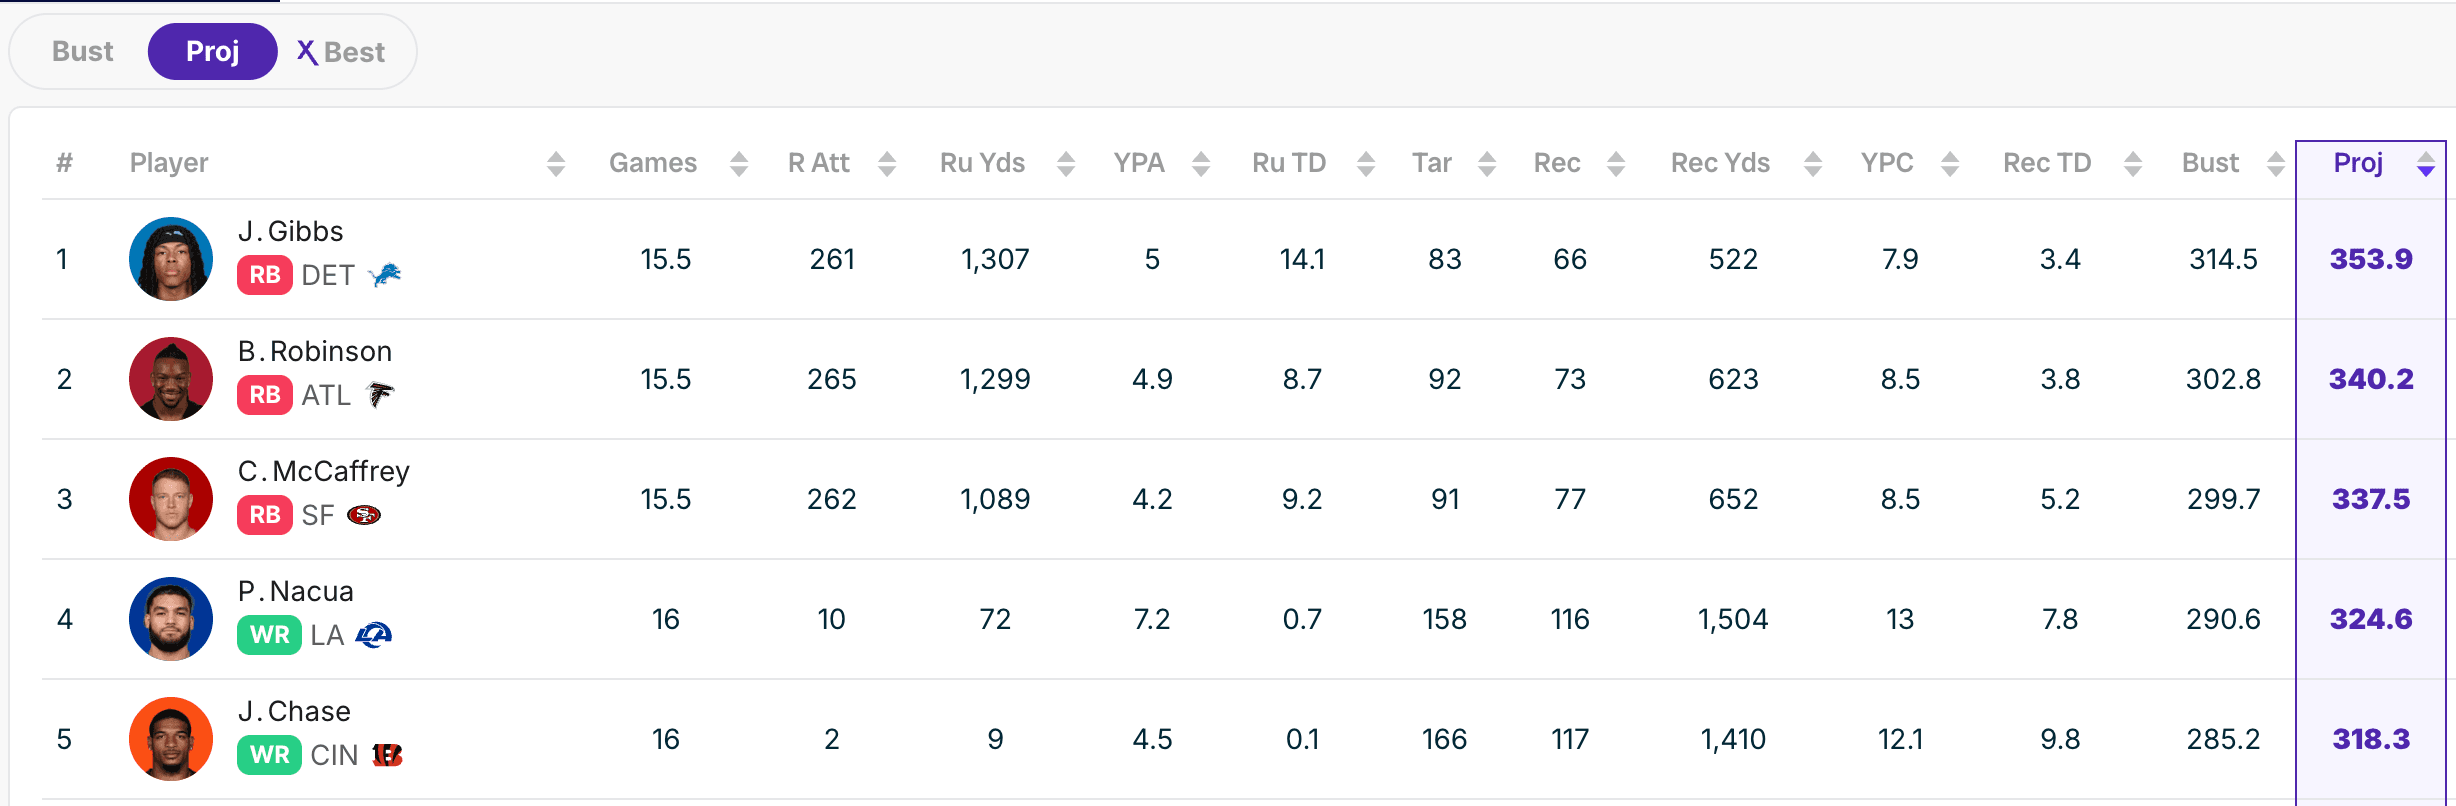Click the Proj column header
The height and width of the screenshot is (806, 2456).
2358,162
